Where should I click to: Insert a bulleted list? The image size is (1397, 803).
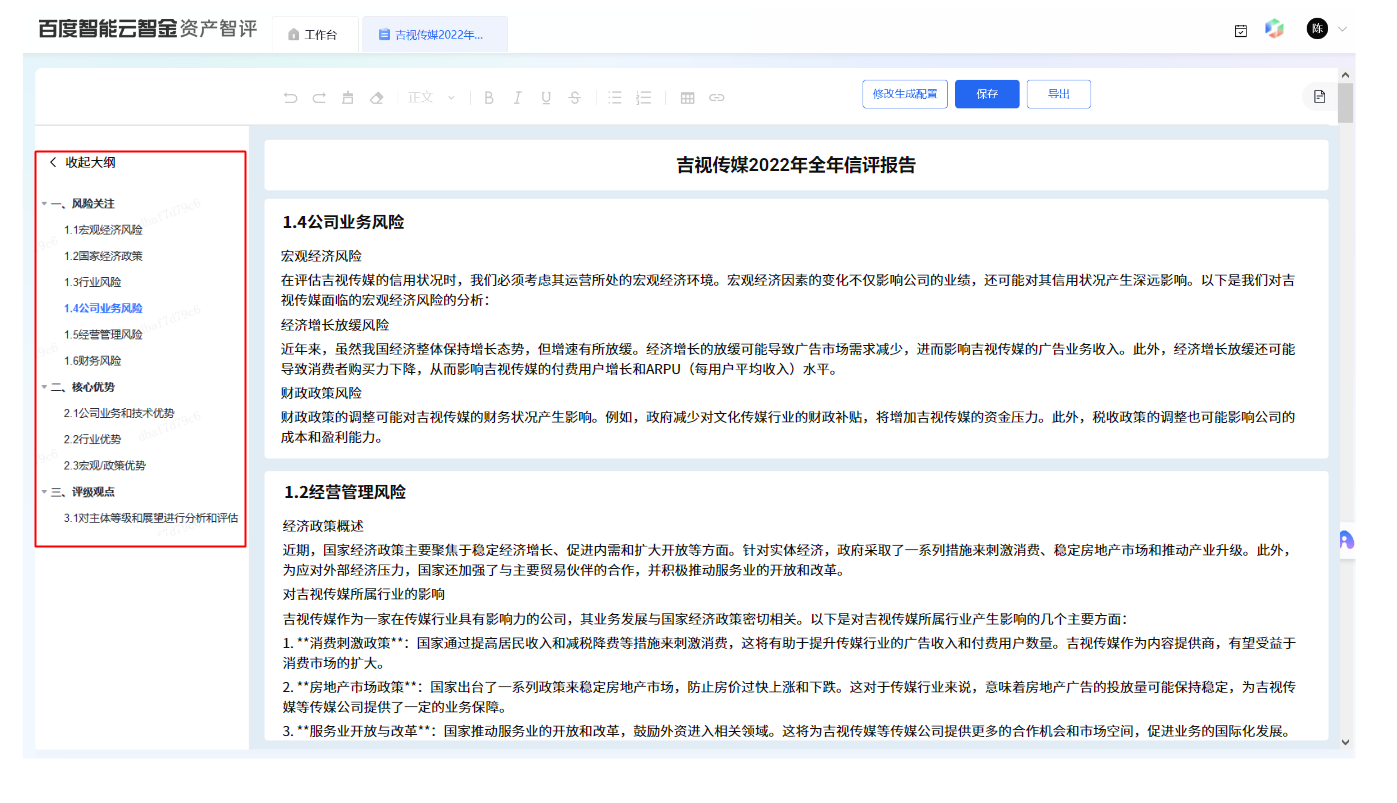coord(615,97)
